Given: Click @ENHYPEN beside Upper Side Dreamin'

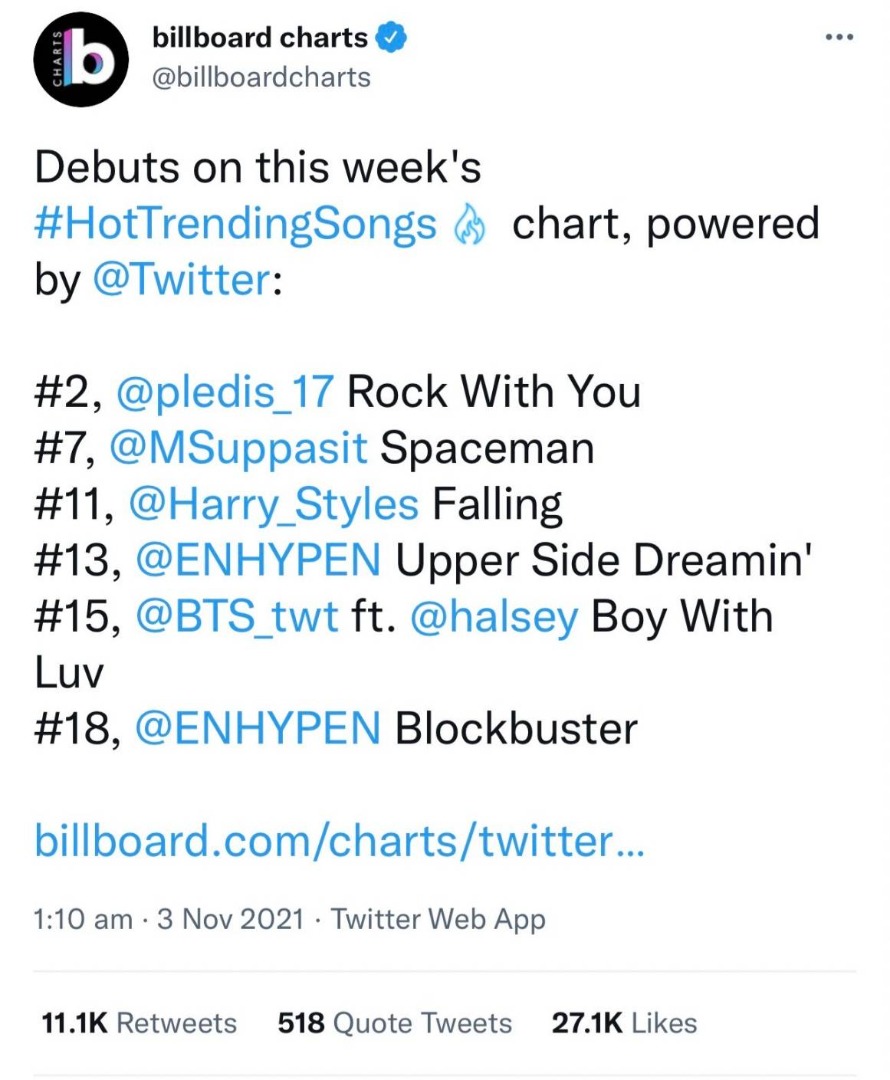Looking at the screenshot, I should tap(257, 560).
